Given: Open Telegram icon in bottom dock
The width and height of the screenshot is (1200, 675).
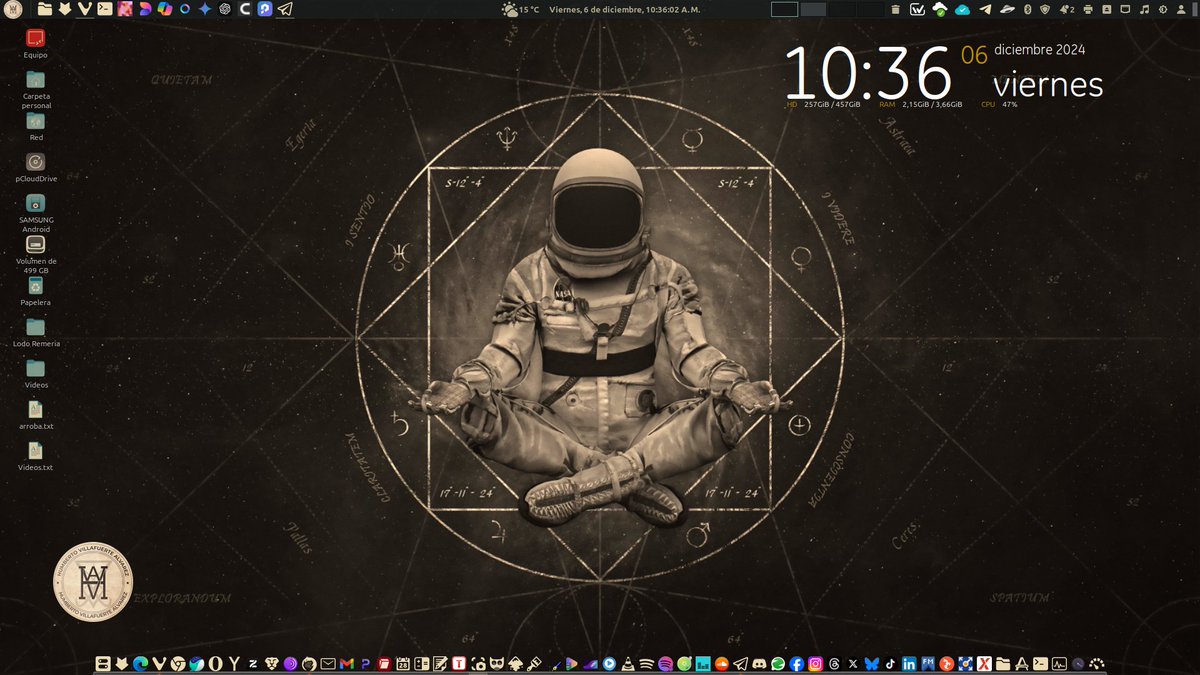Looking at the screenshot, I should tap(740, 663).
